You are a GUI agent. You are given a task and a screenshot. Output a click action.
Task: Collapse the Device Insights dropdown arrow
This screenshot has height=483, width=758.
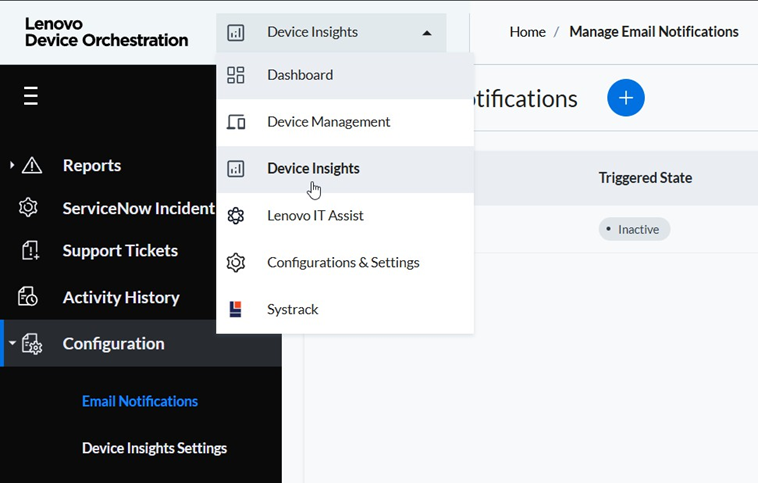[x=427, y=33]
